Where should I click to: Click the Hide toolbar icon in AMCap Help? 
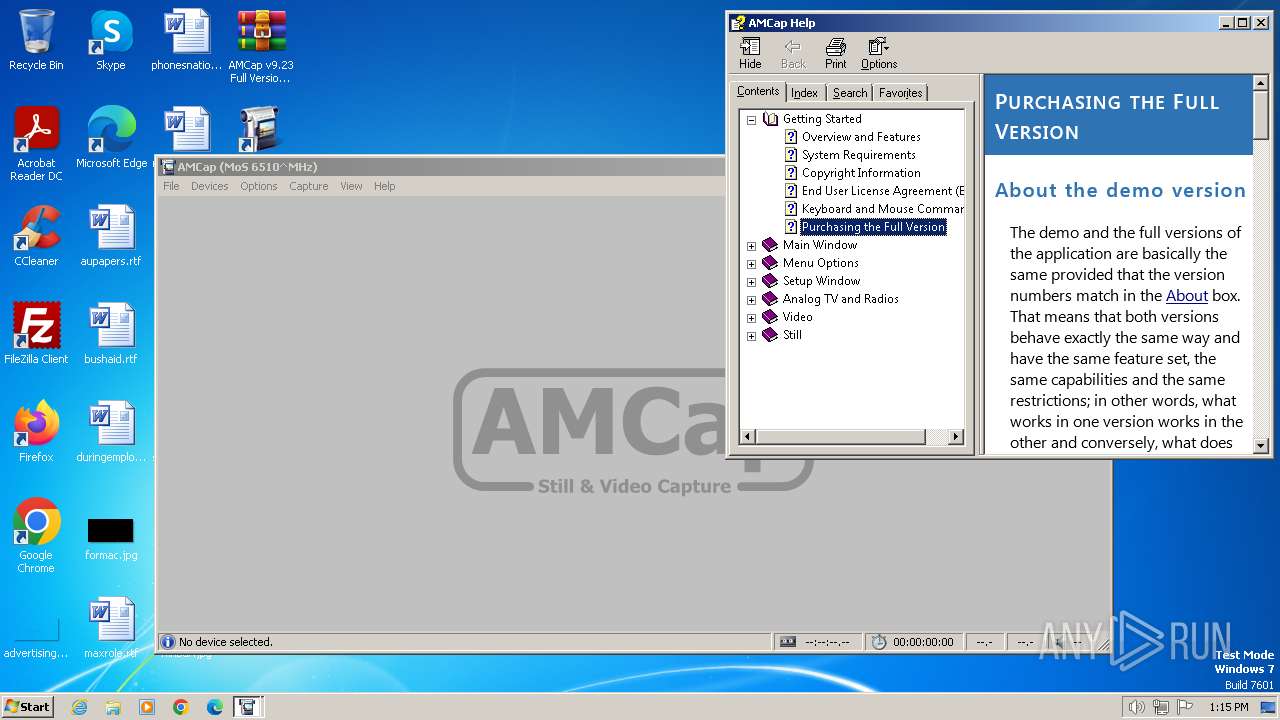750,54
